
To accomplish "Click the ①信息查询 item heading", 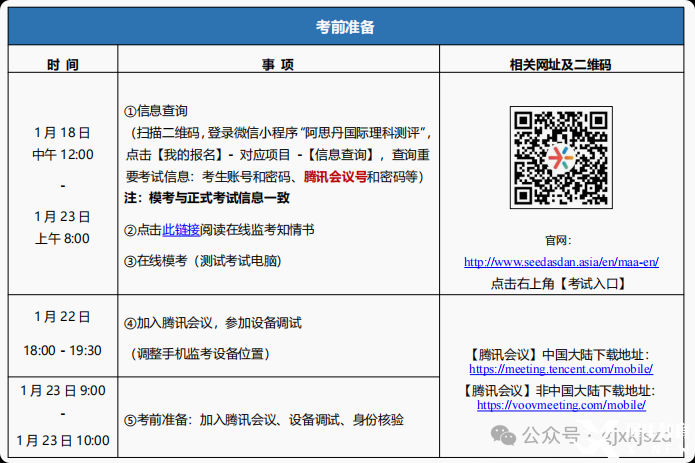I will point(156,111).
